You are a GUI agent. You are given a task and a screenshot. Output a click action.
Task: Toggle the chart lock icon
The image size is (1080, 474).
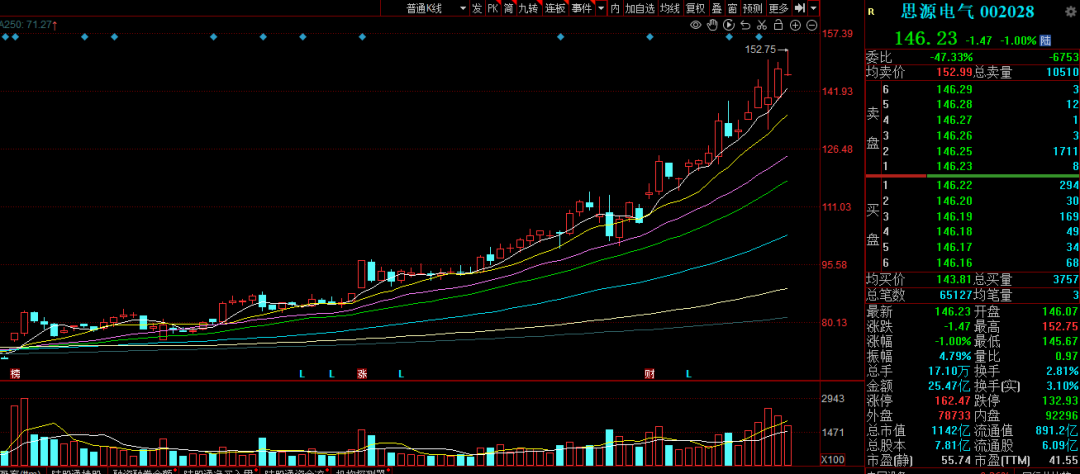pos(778,25)
